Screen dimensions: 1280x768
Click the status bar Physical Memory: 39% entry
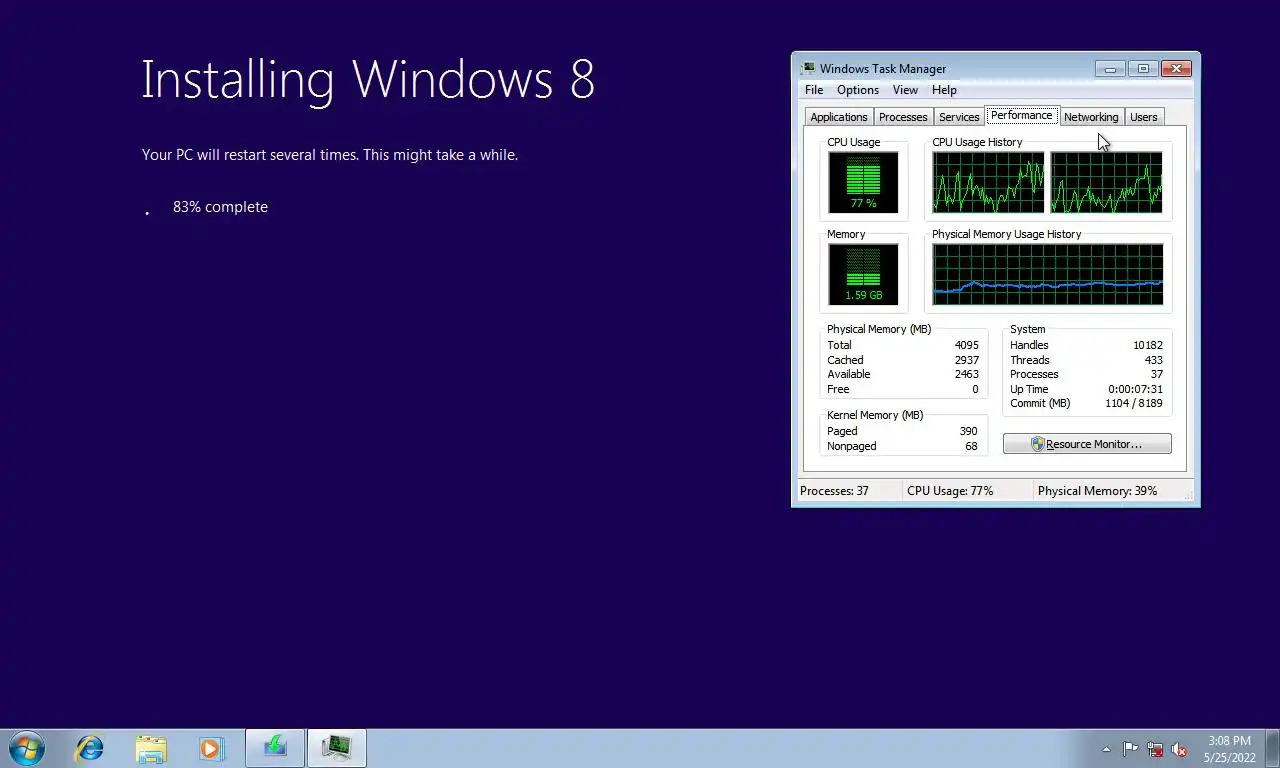tap(1097, 491)
